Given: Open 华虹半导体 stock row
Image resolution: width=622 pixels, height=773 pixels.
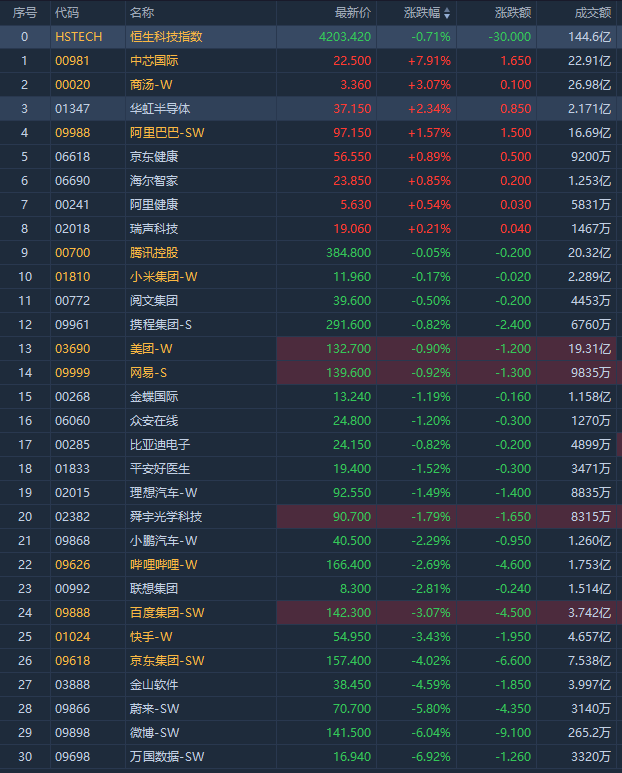Looking at the screenshot, I should (x=311, y=108).
